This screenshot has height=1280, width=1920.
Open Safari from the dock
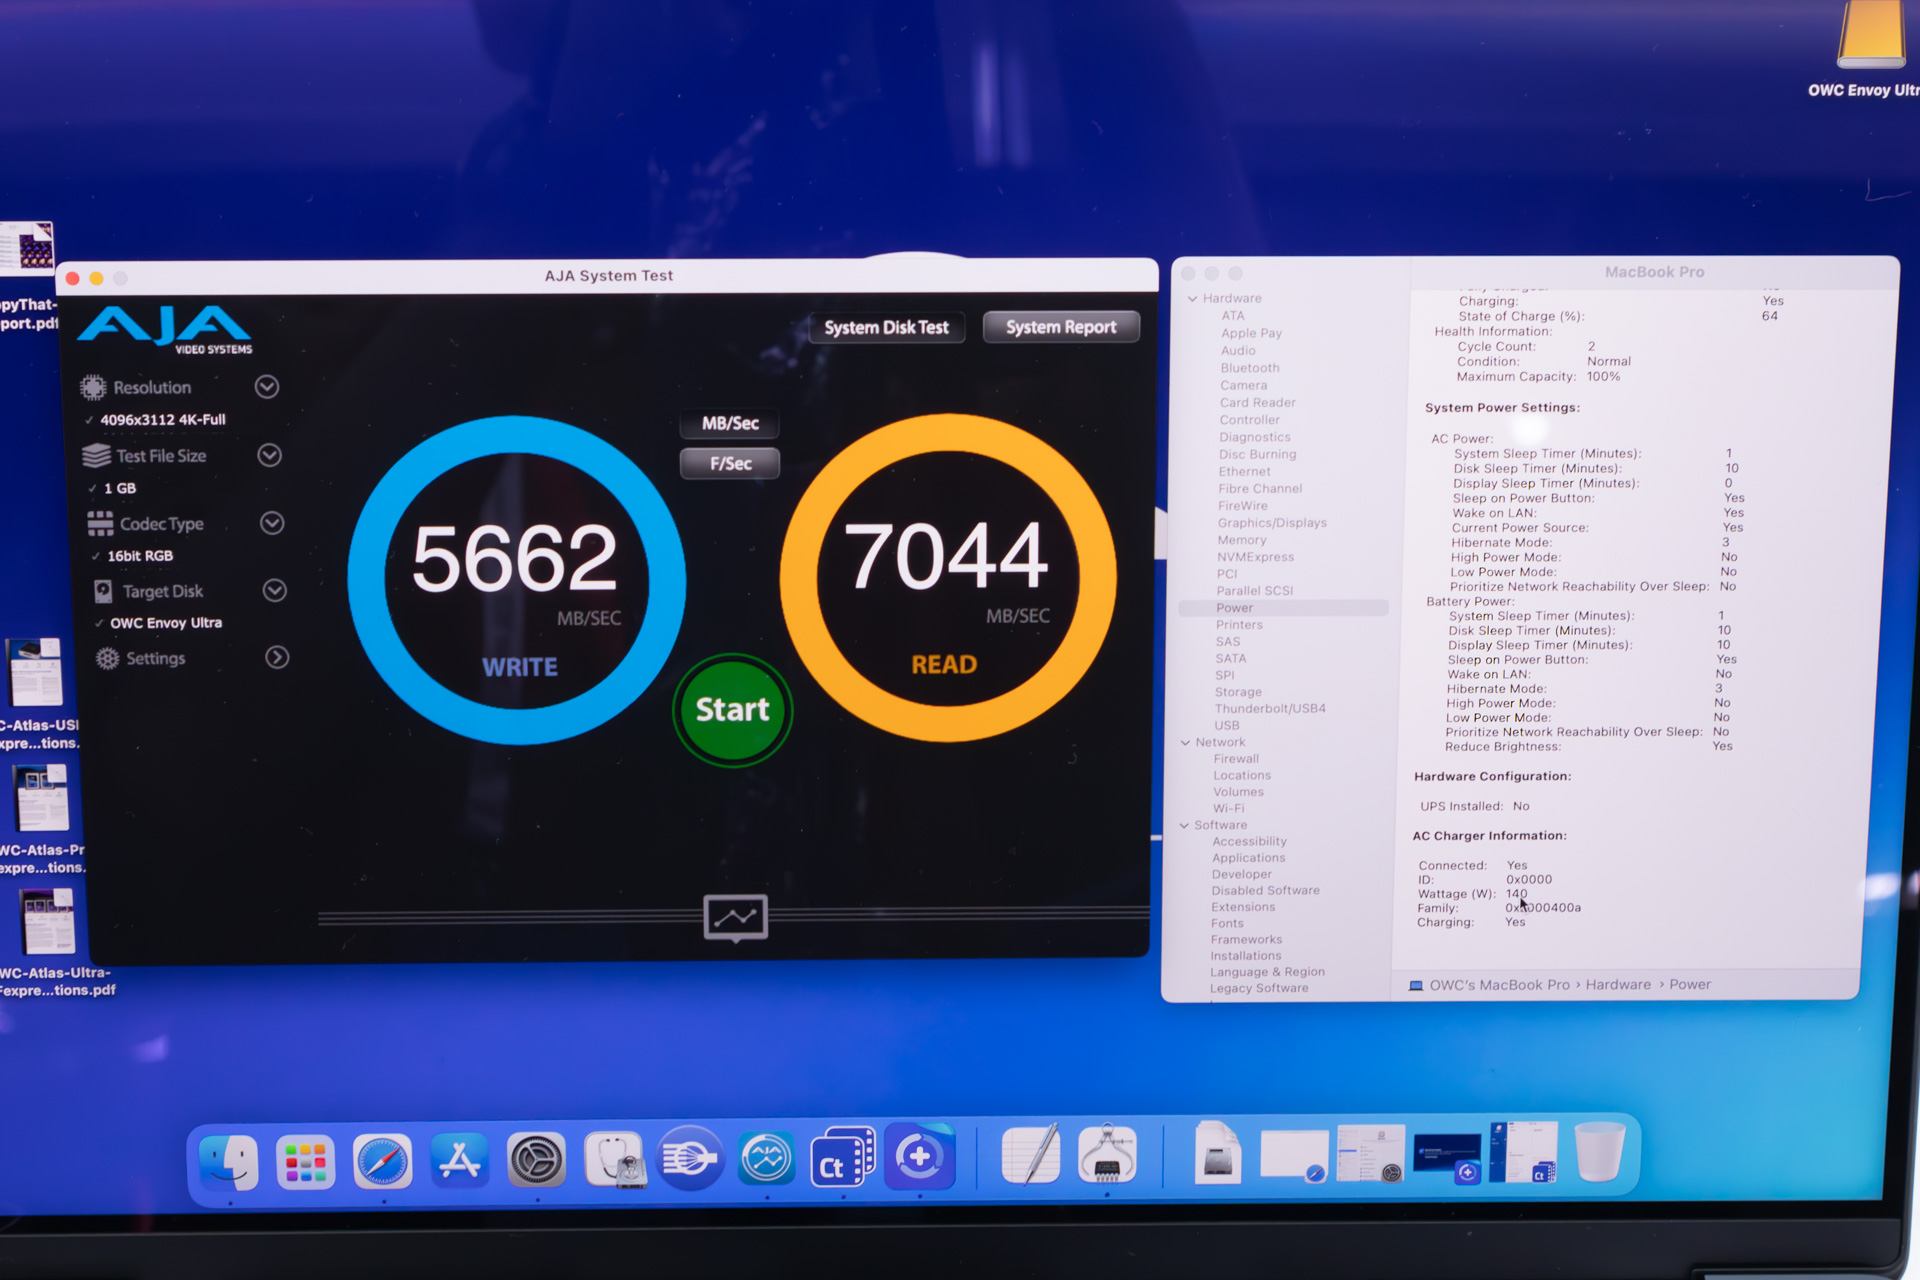pos(382,1161)
